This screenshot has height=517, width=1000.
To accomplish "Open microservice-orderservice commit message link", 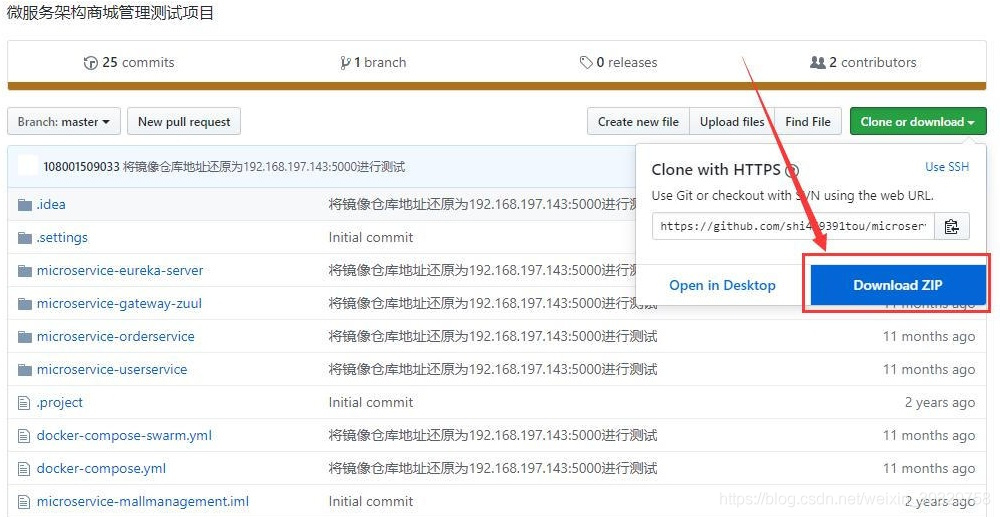I will (492, 337).
